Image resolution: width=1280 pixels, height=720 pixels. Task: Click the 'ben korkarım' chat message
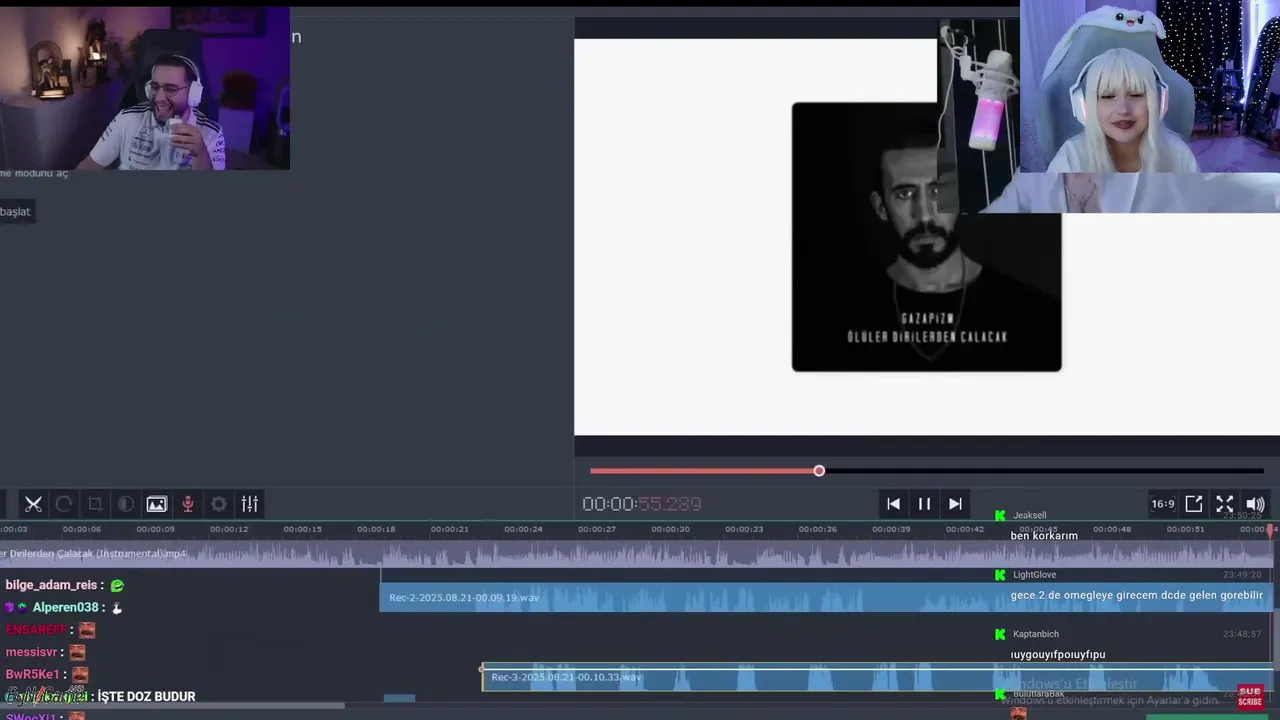[x=1044, y=536]
